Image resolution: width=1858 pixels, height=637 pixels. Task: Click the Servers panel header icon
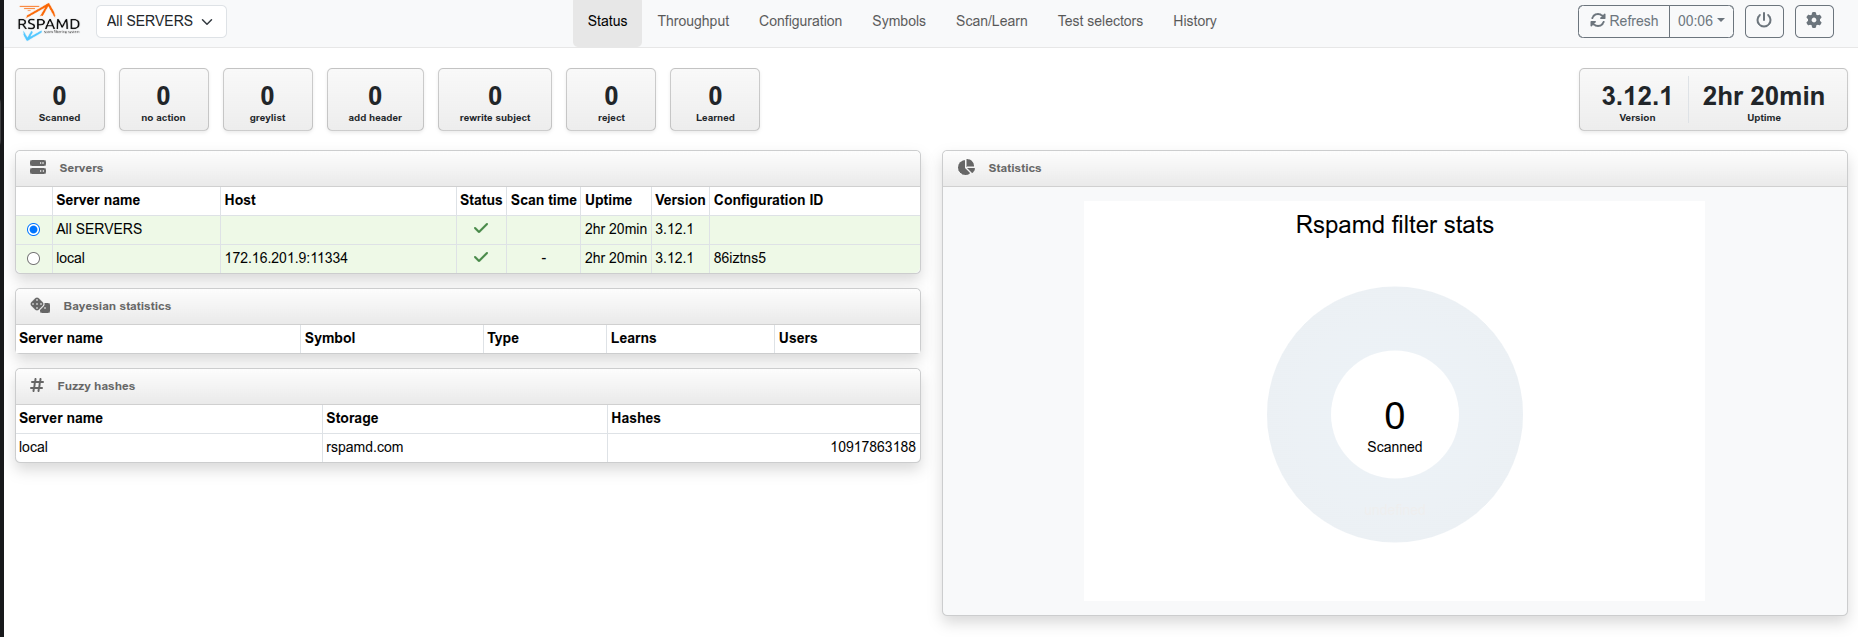click(x=38, y=168)
